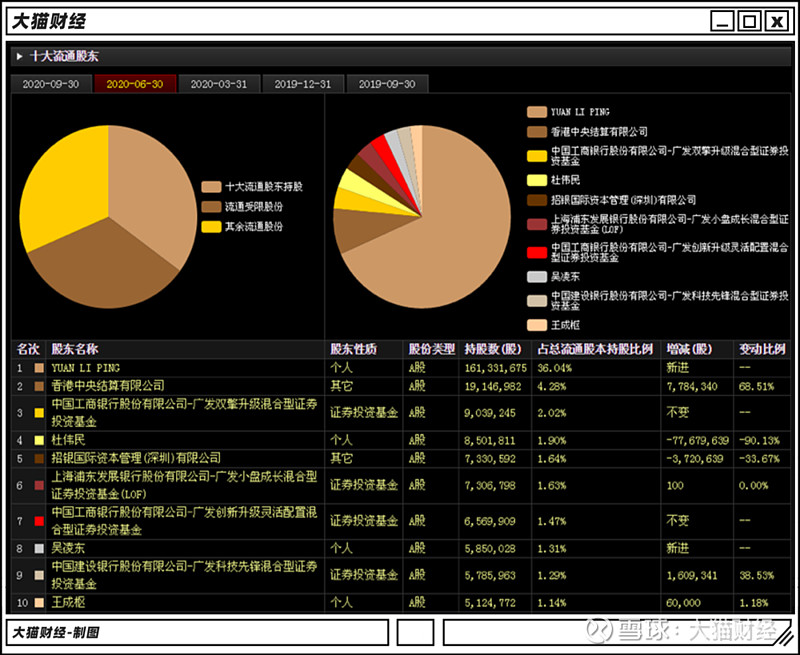Click the 王成枢 legend swatch

coord(537,325)
